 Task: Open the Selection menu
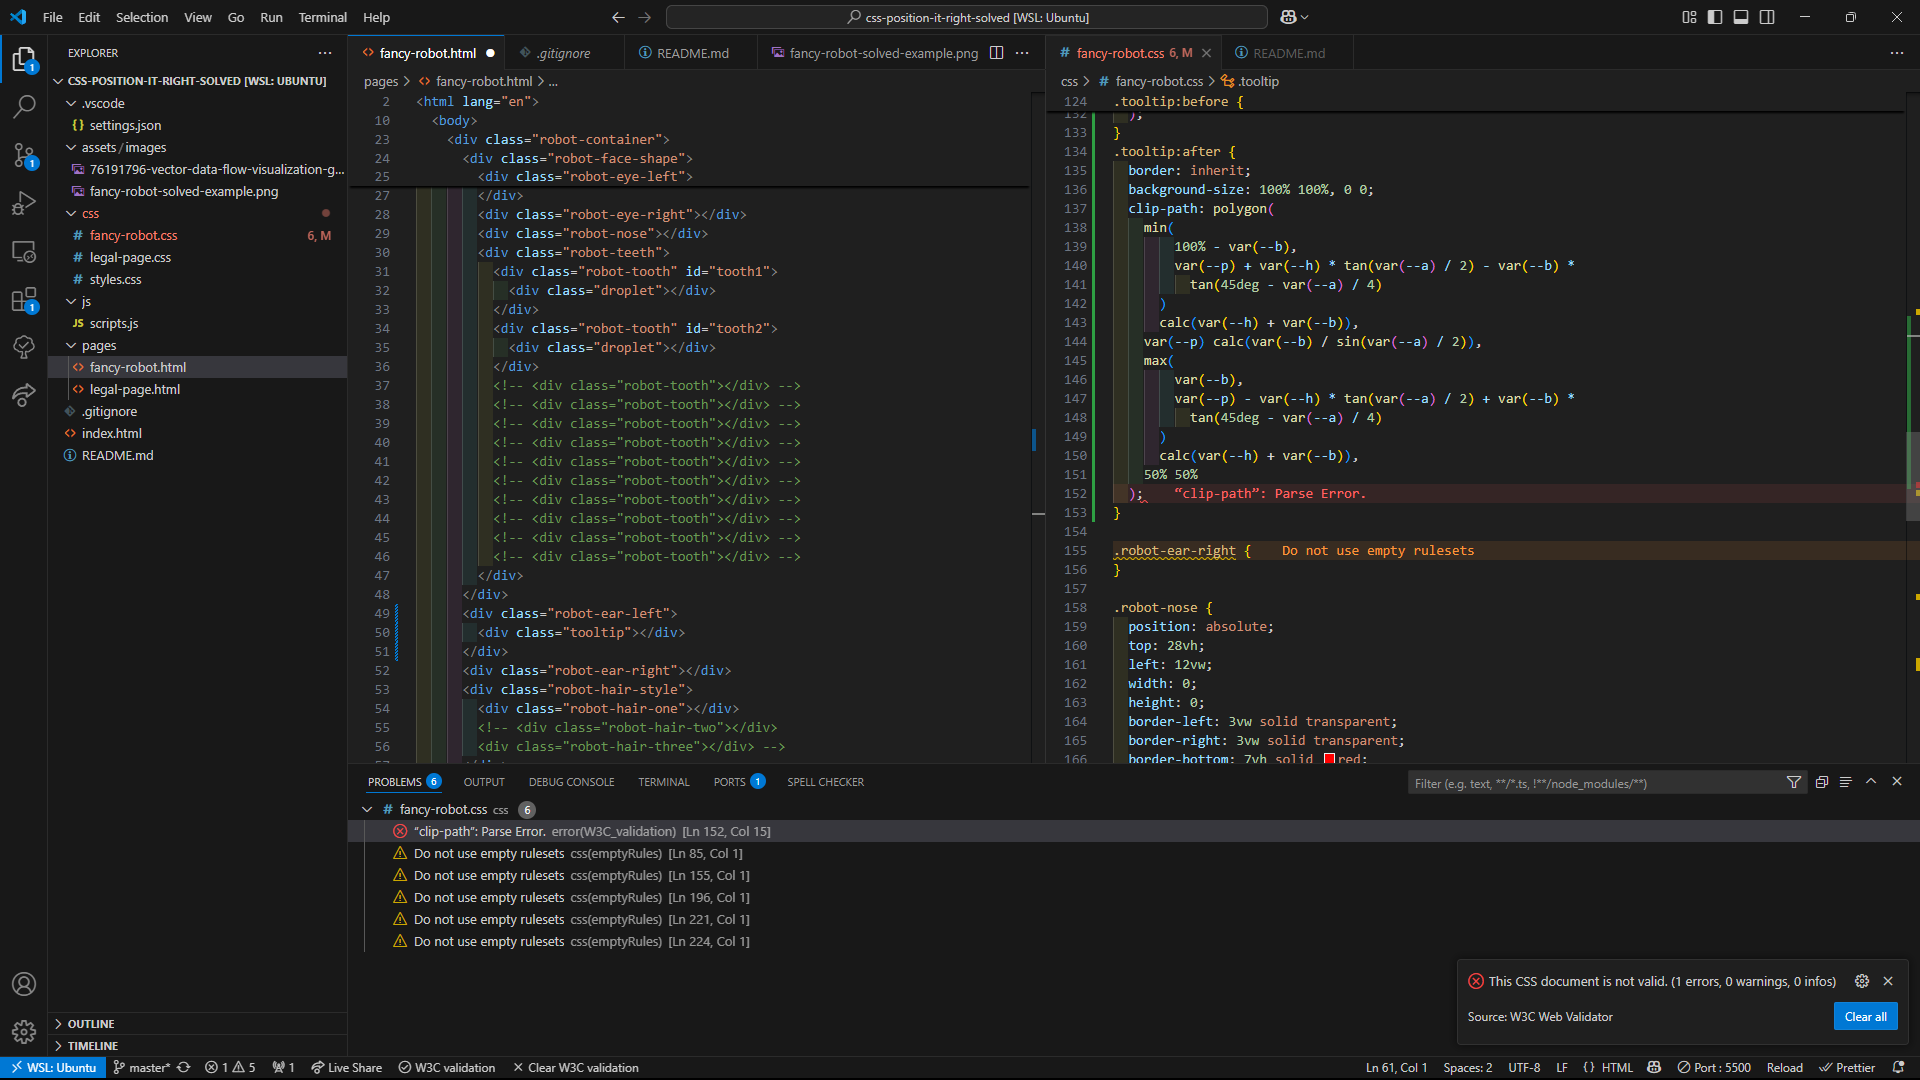[142, 17]
